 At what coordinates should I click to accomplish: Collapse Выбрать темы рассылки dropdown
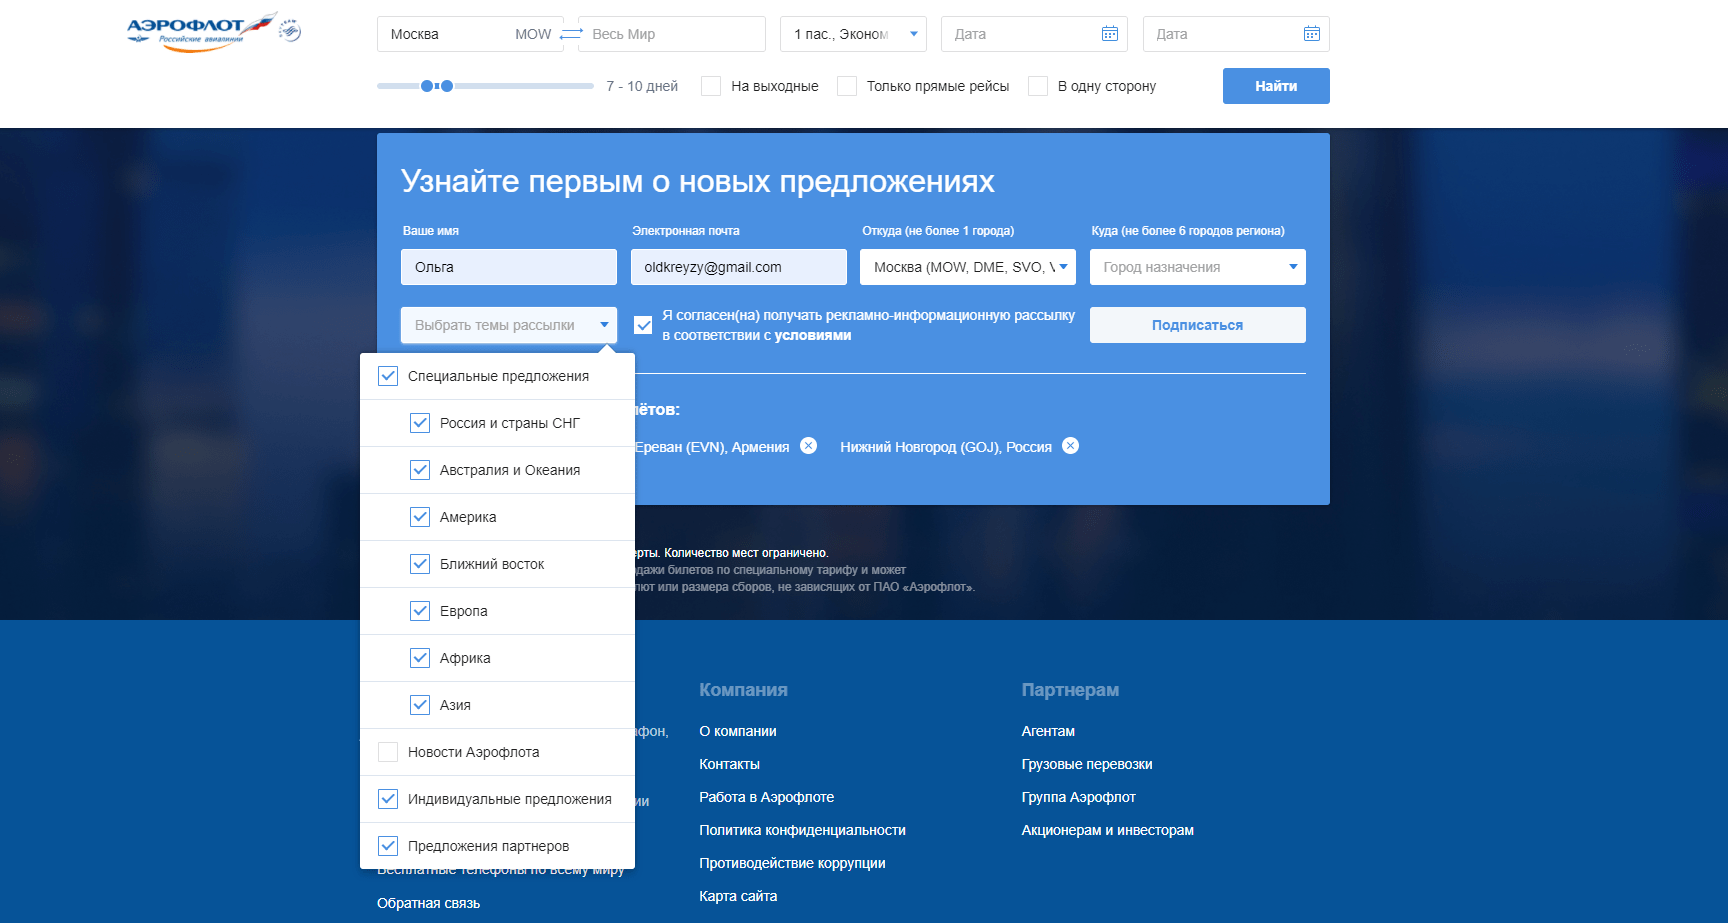509,325
